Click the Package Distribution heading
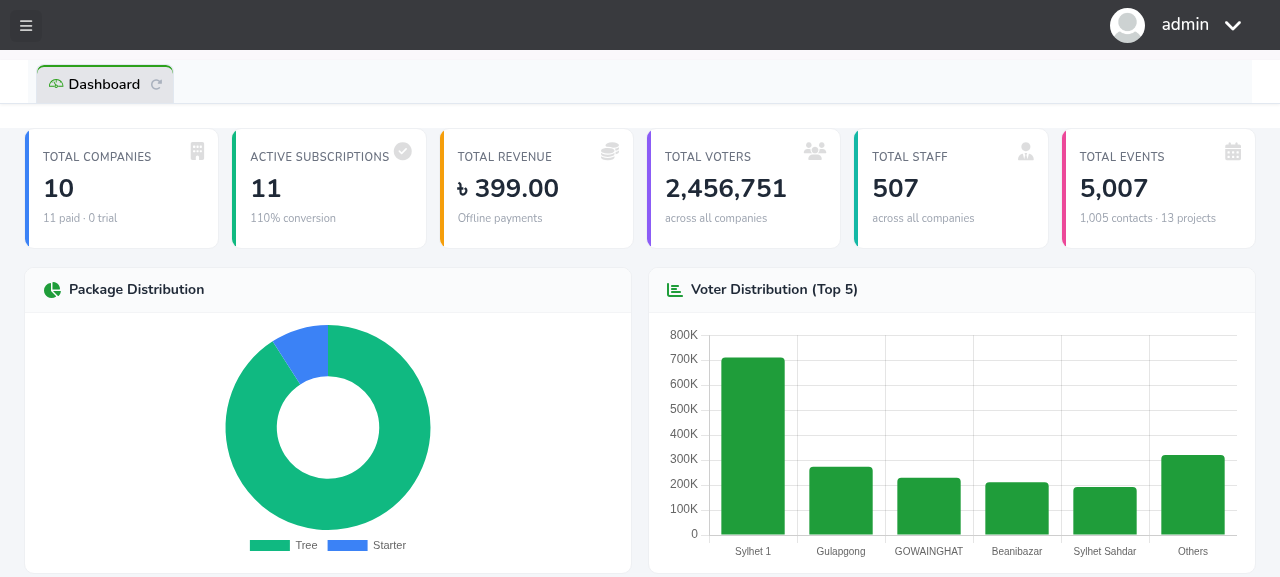 click(137, 289)
